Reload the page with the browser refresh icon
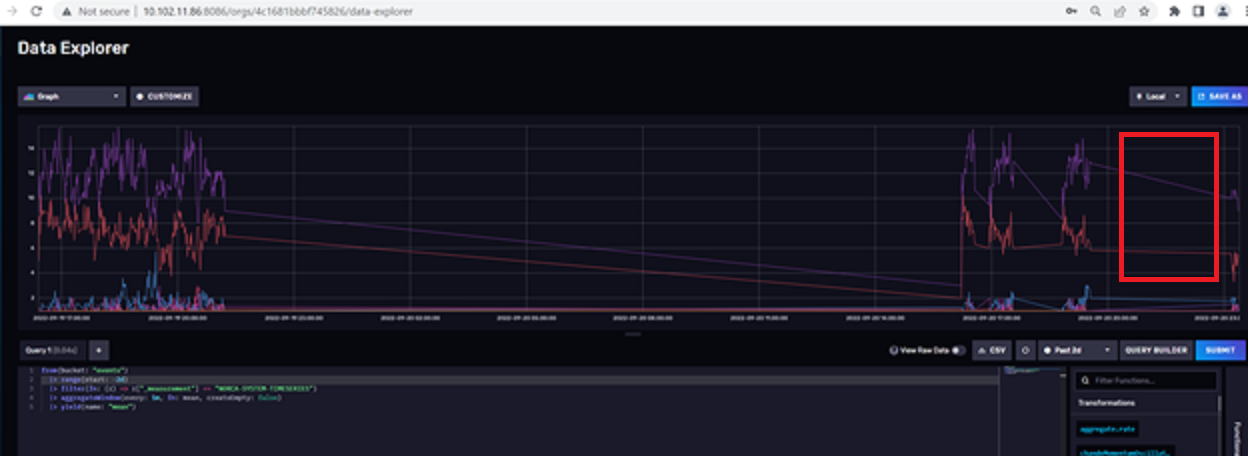 (x=36, y=12)
